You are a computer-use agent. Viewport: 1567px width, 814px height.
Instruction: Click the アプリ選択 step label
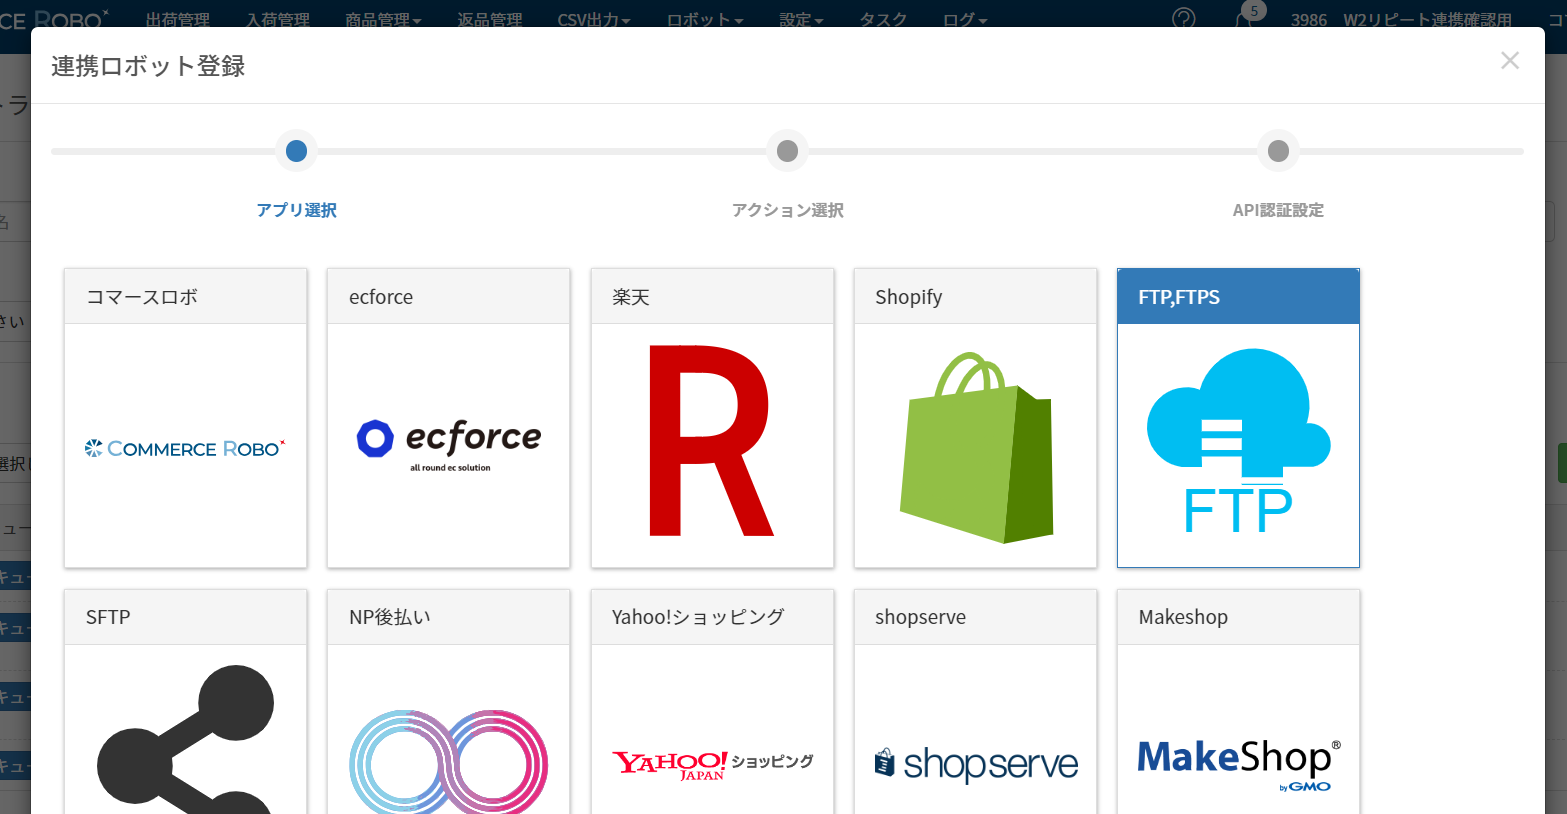click(x=296, y=210)
